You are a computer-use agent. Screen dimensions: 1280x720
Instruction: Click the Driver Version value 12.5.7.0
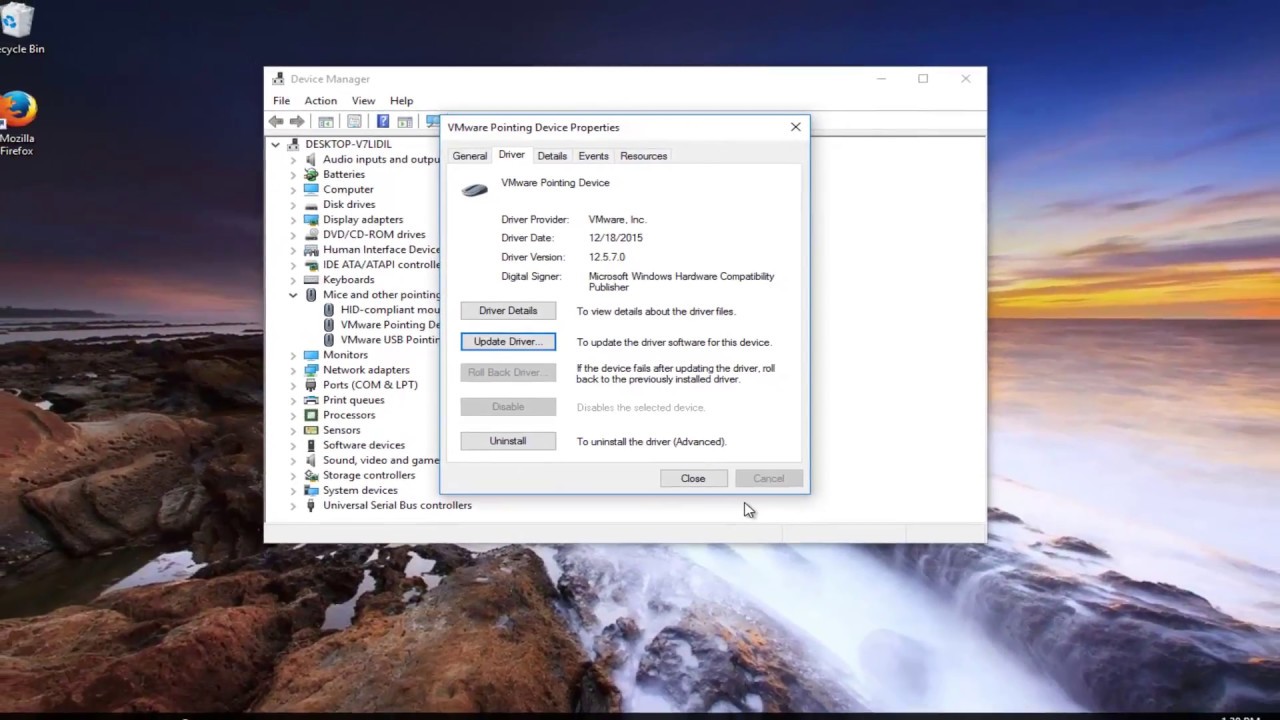(x=607, y=257)
